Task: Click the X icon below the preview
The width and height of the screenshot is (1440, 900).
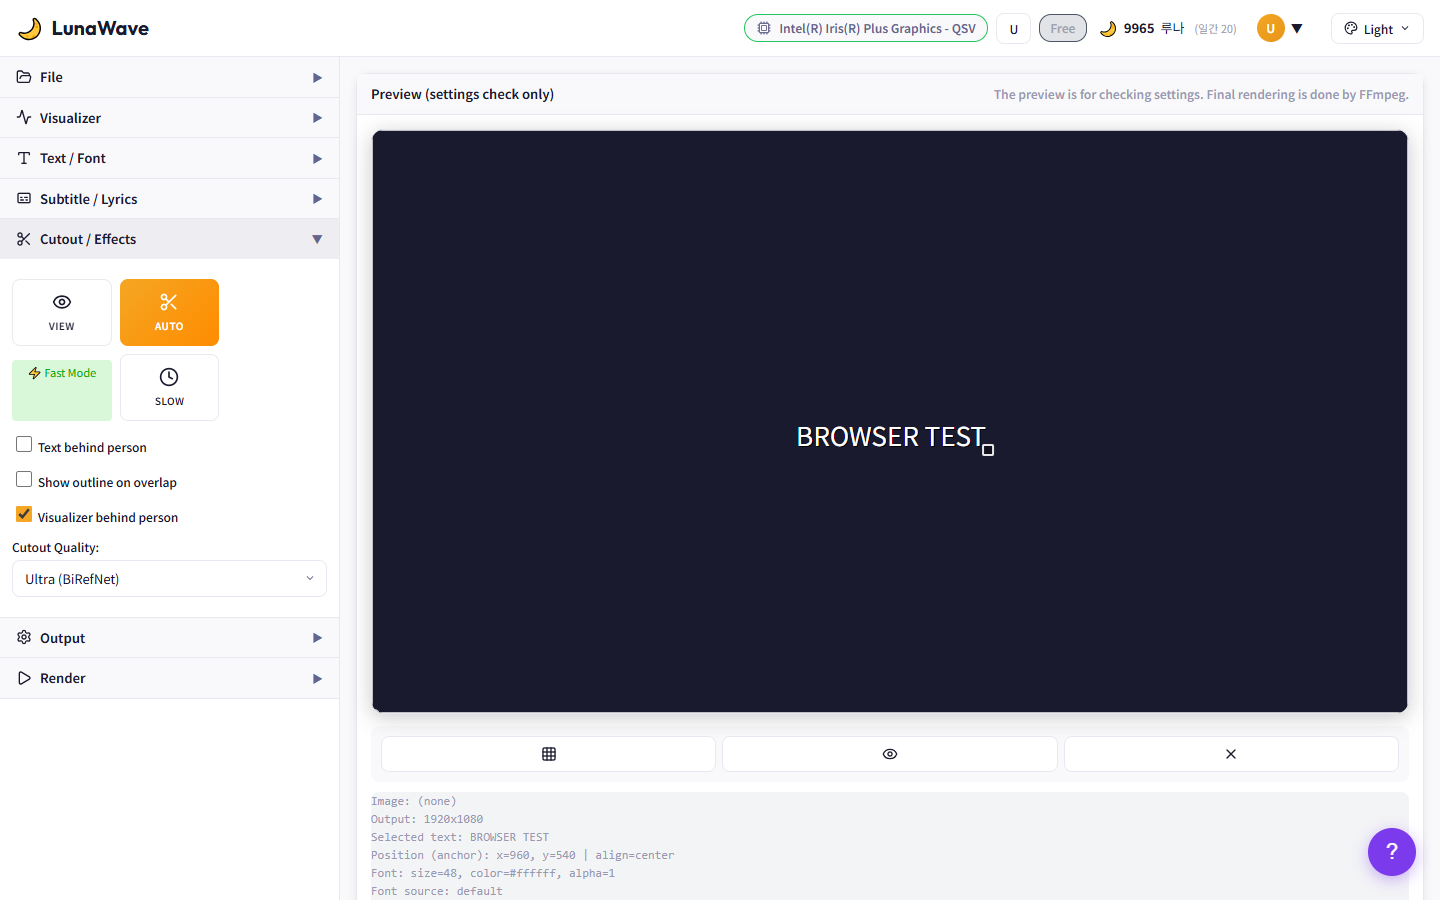Action: (x=1230, y=754)
